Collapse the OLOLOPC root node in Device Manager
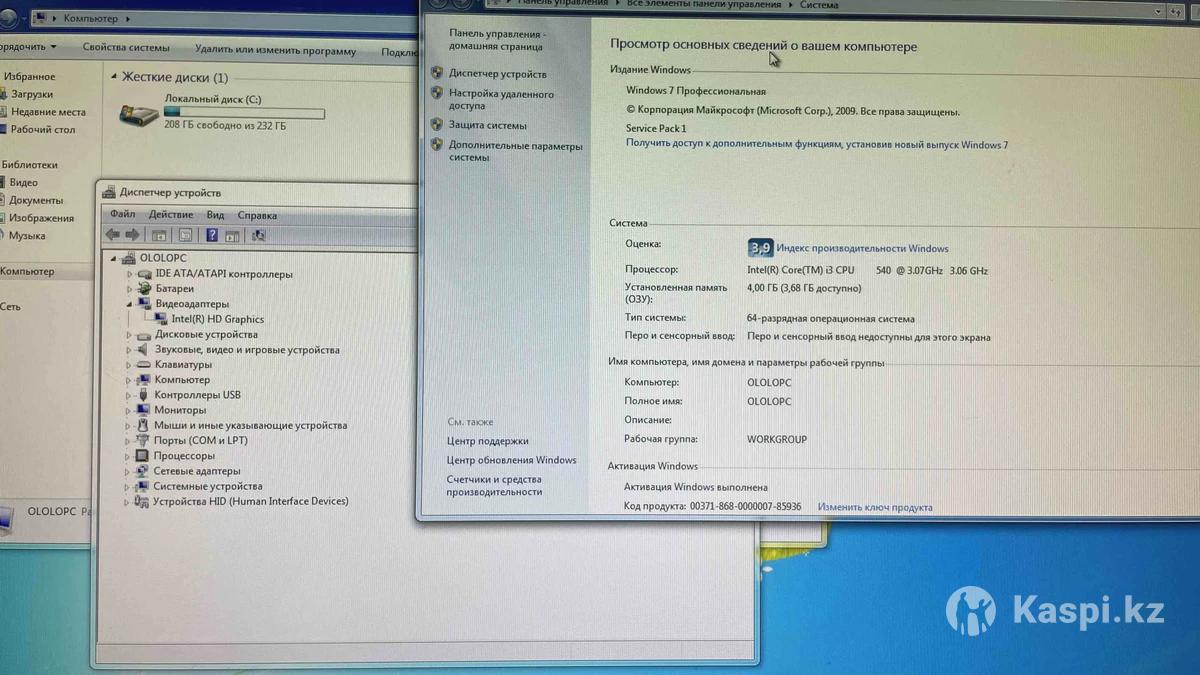1200x675 pixels. pyautogui.click(x=114, y=258)
